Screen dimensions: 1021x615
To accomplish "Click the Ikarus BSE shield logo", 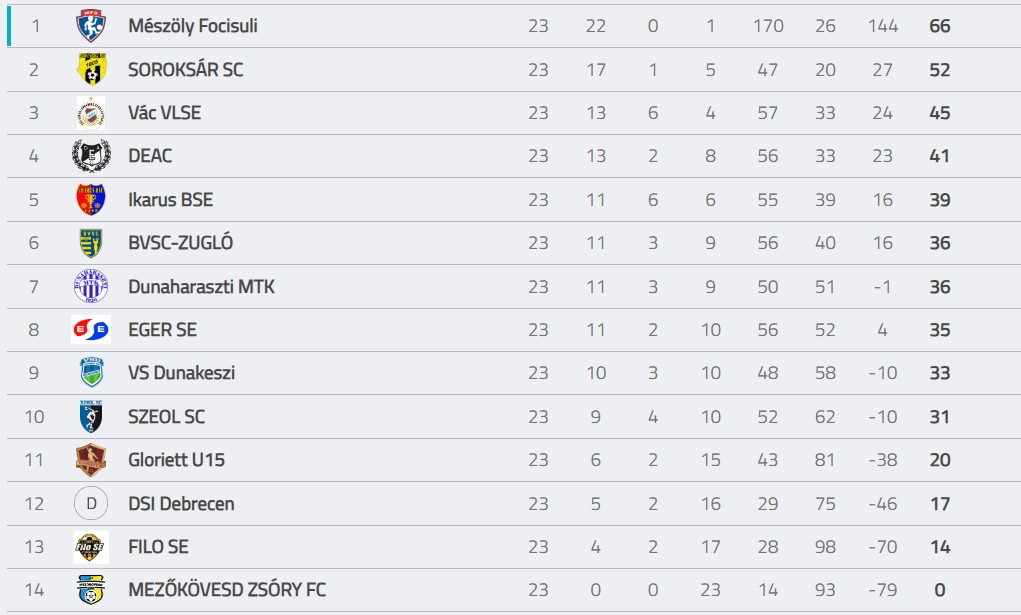I will [91, 199].
